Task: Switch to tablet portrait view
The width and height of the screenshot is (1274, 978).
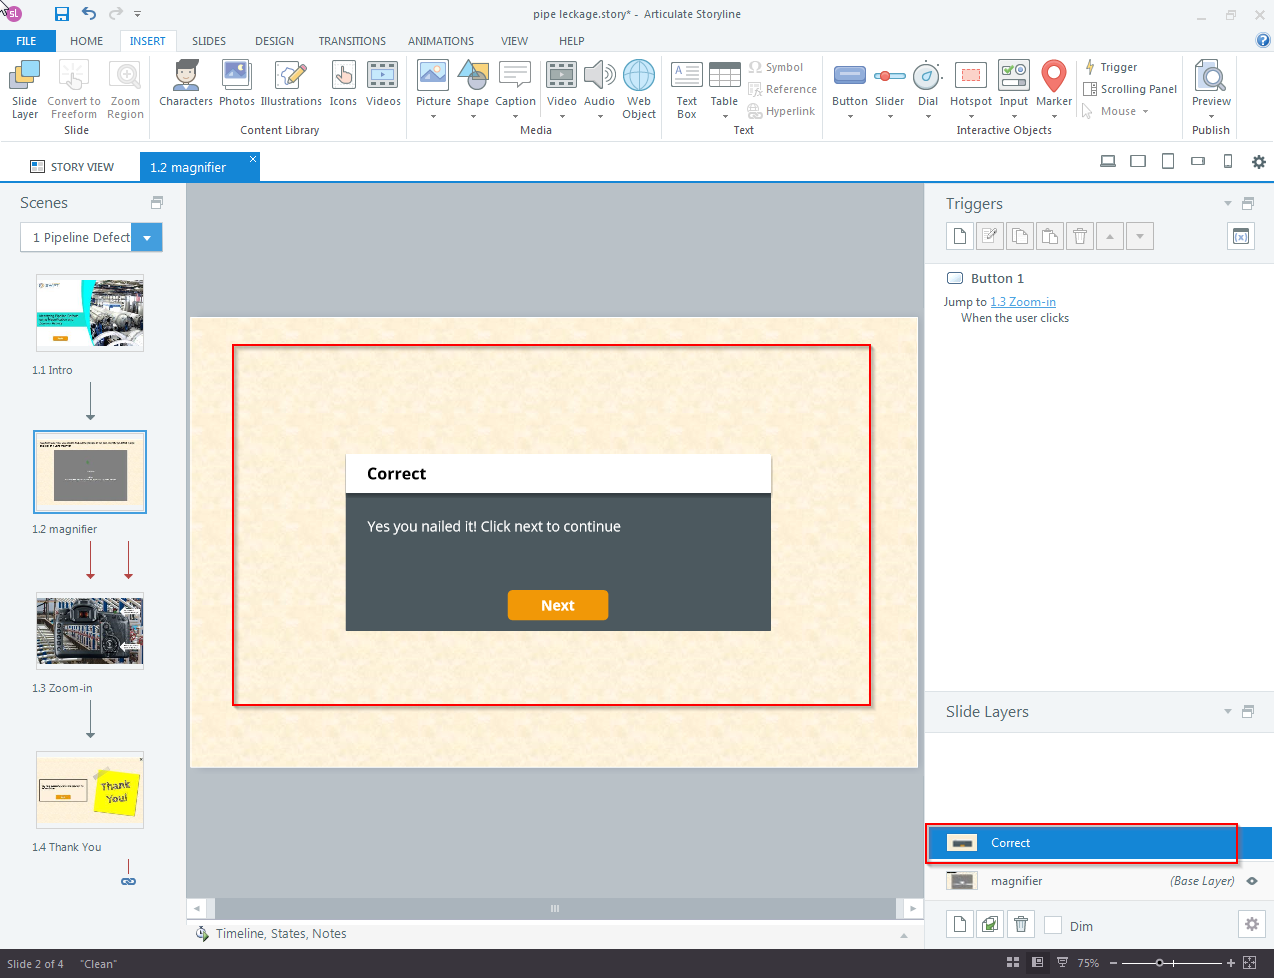Action: click(x=1167, y=161)
